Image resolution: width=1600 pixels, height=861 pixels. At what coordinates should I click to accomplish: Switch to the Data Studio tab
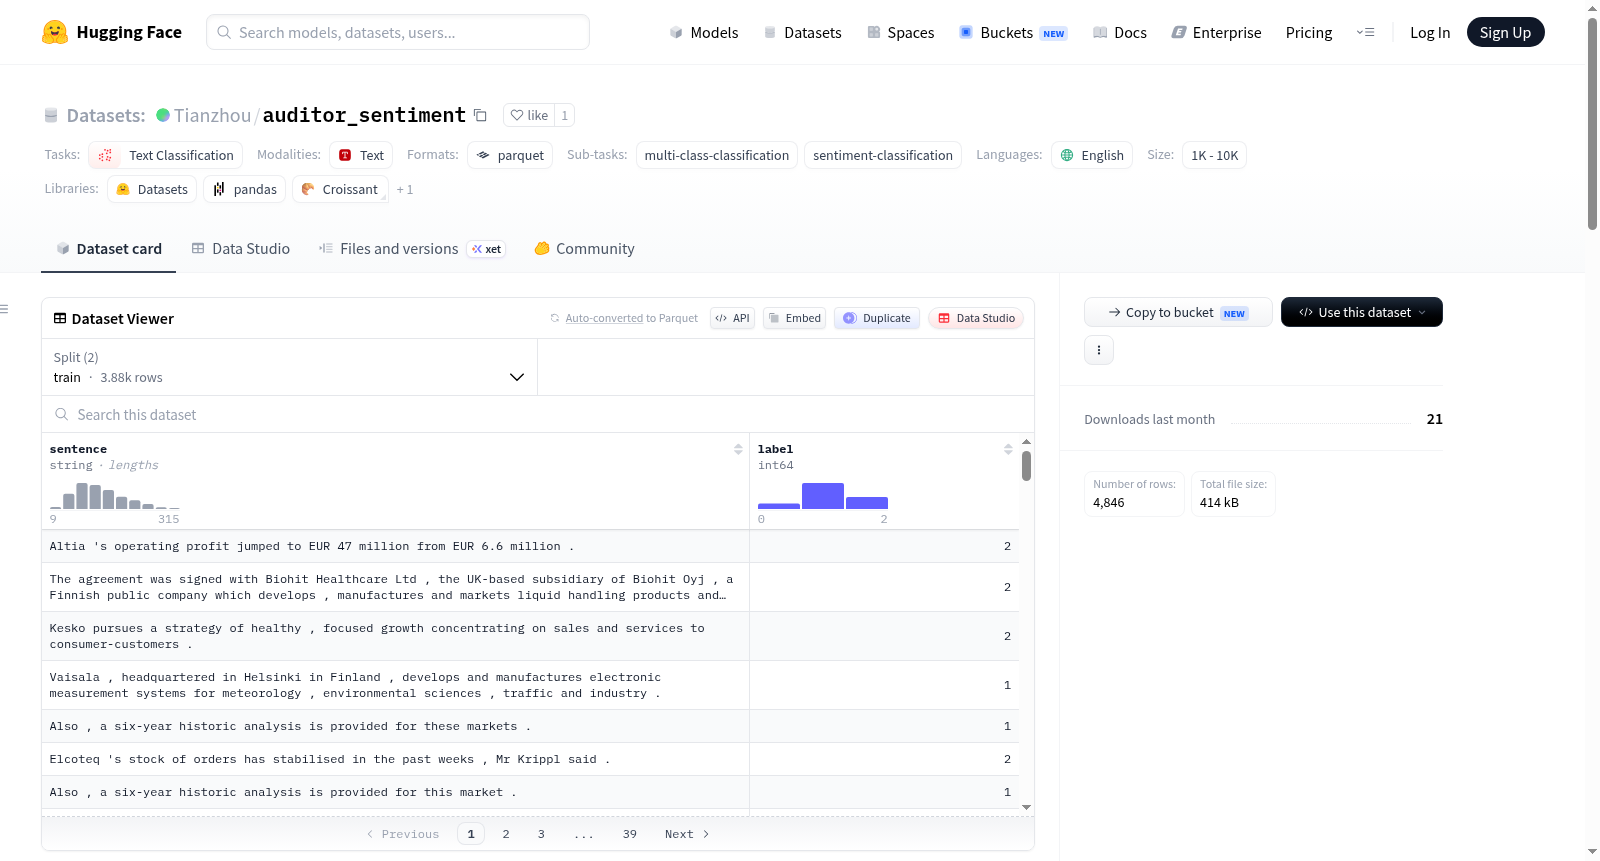tap(241, 249)
